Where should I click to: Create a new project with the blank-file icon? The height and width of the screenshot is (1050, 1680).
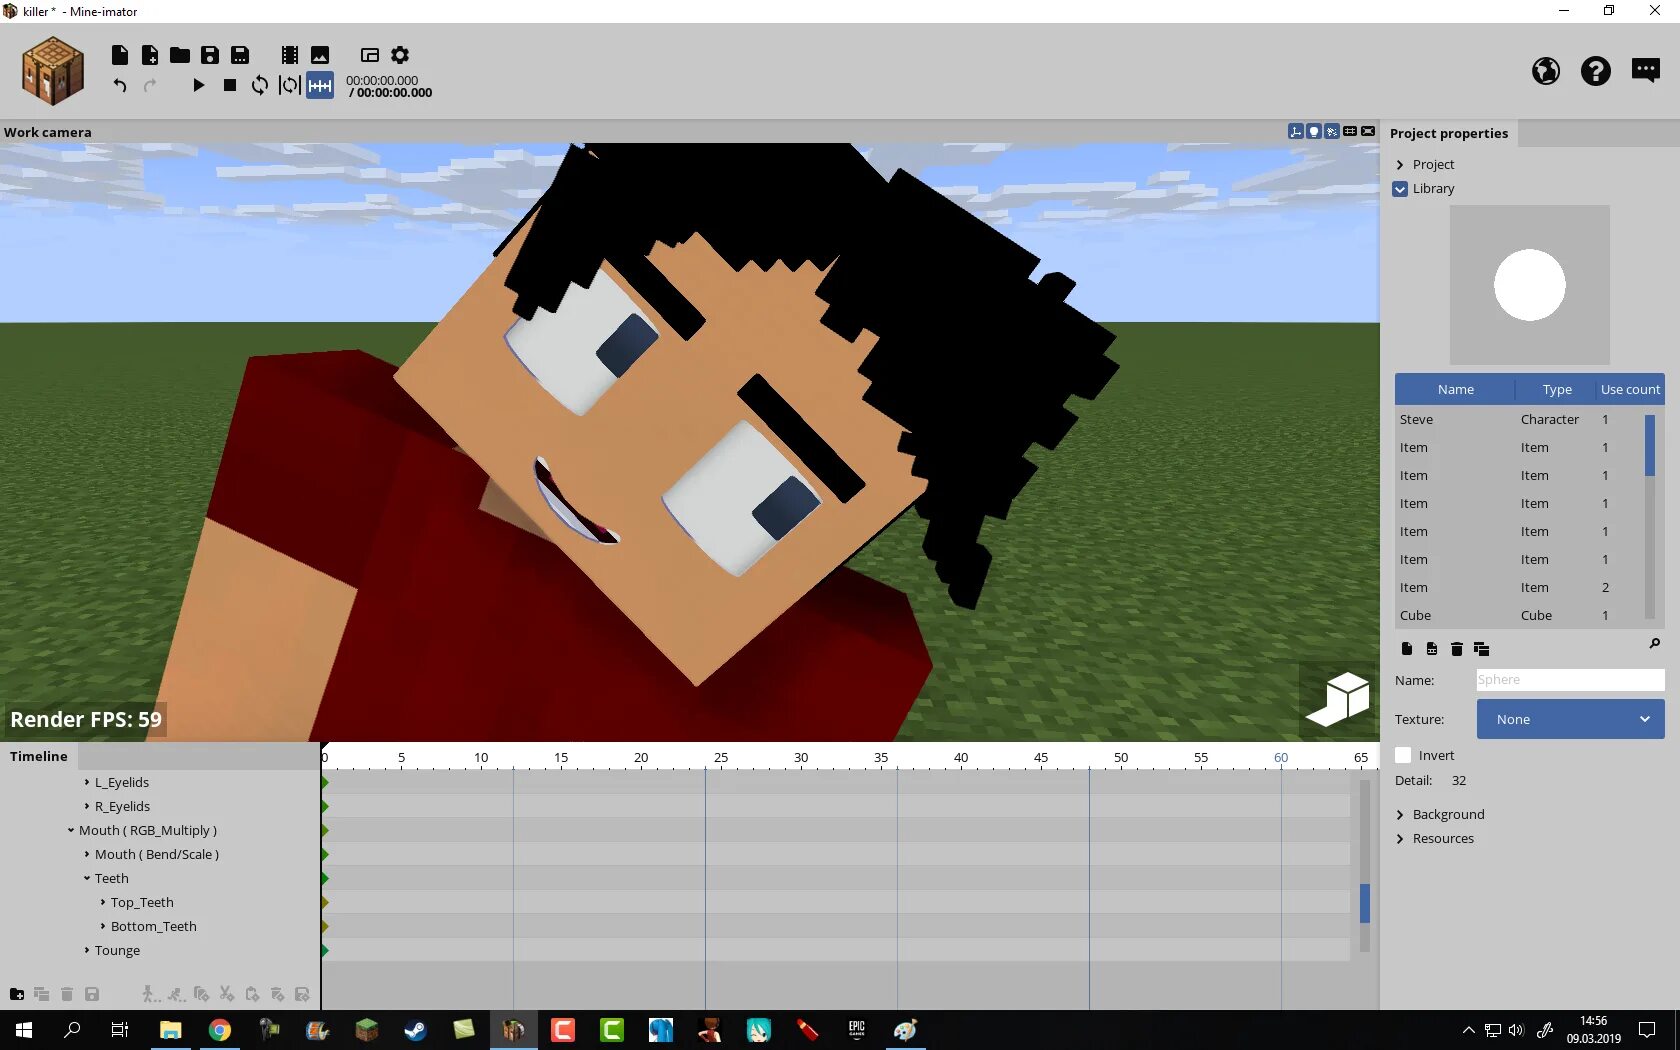pyautogui.click(x=120, y=55)
